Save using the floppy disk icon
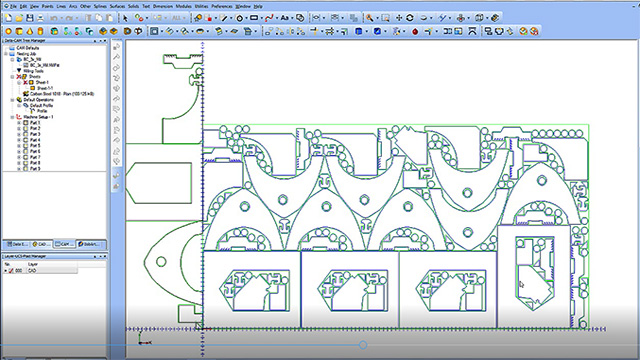 pyautogui.click(x=30, y=18)
